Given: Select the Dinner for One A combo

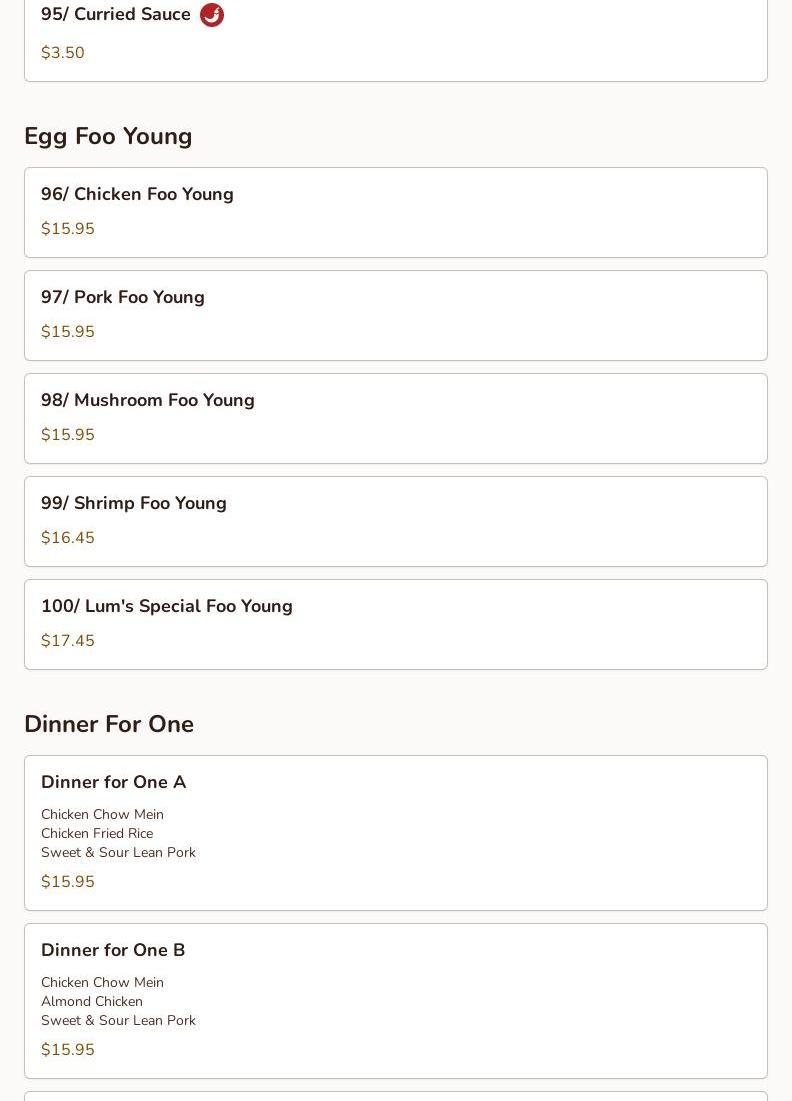Looking at the screenshot, I should point(113,783).
